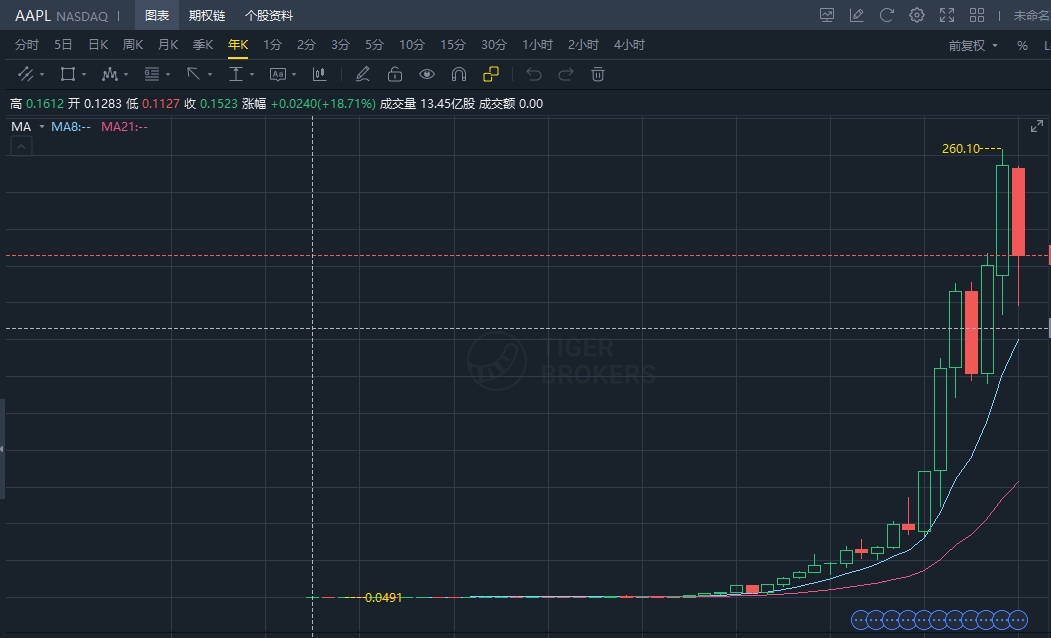Viewport: 1051px width, 638px height.
Task: Open the wave pattern drawing tool
Action: (x=109, y=74)
